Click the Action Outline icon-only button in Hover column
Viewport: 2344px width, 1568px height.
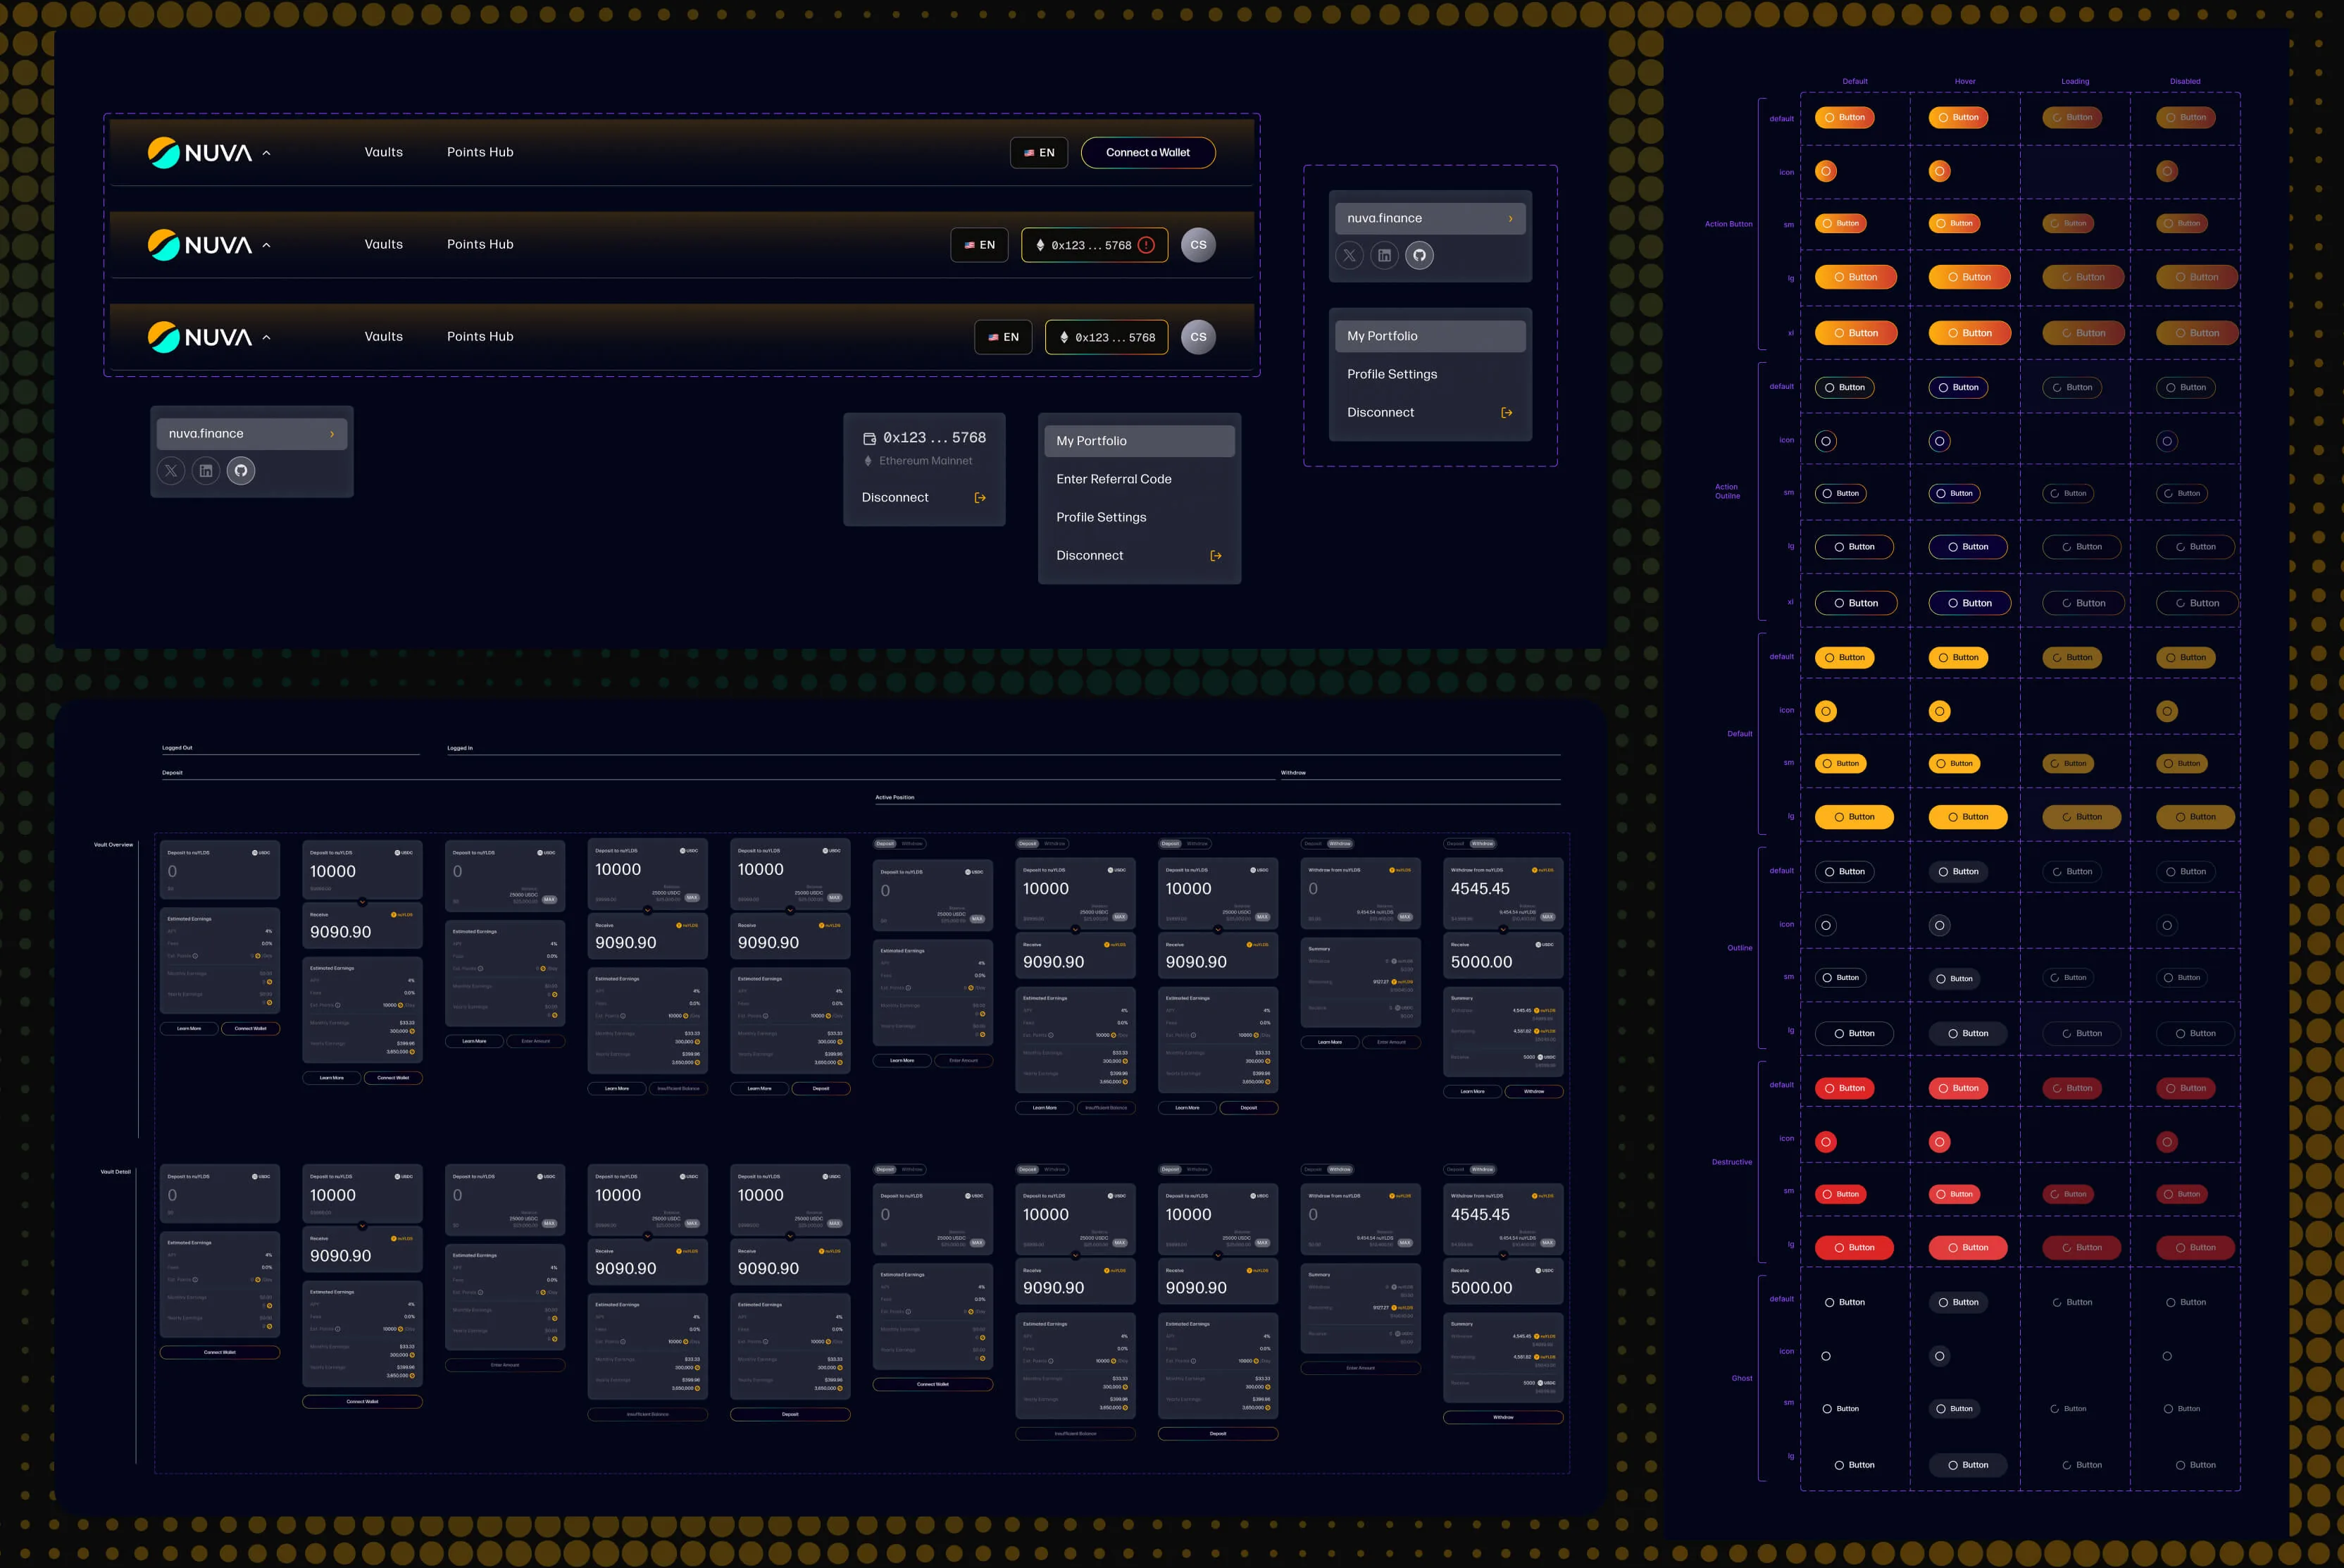[1940, 441]
